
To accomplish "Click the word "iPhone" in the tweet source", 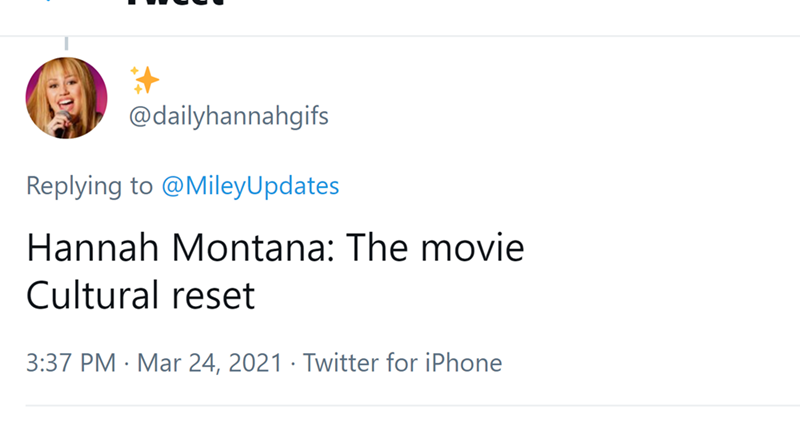I will [461, 362].
